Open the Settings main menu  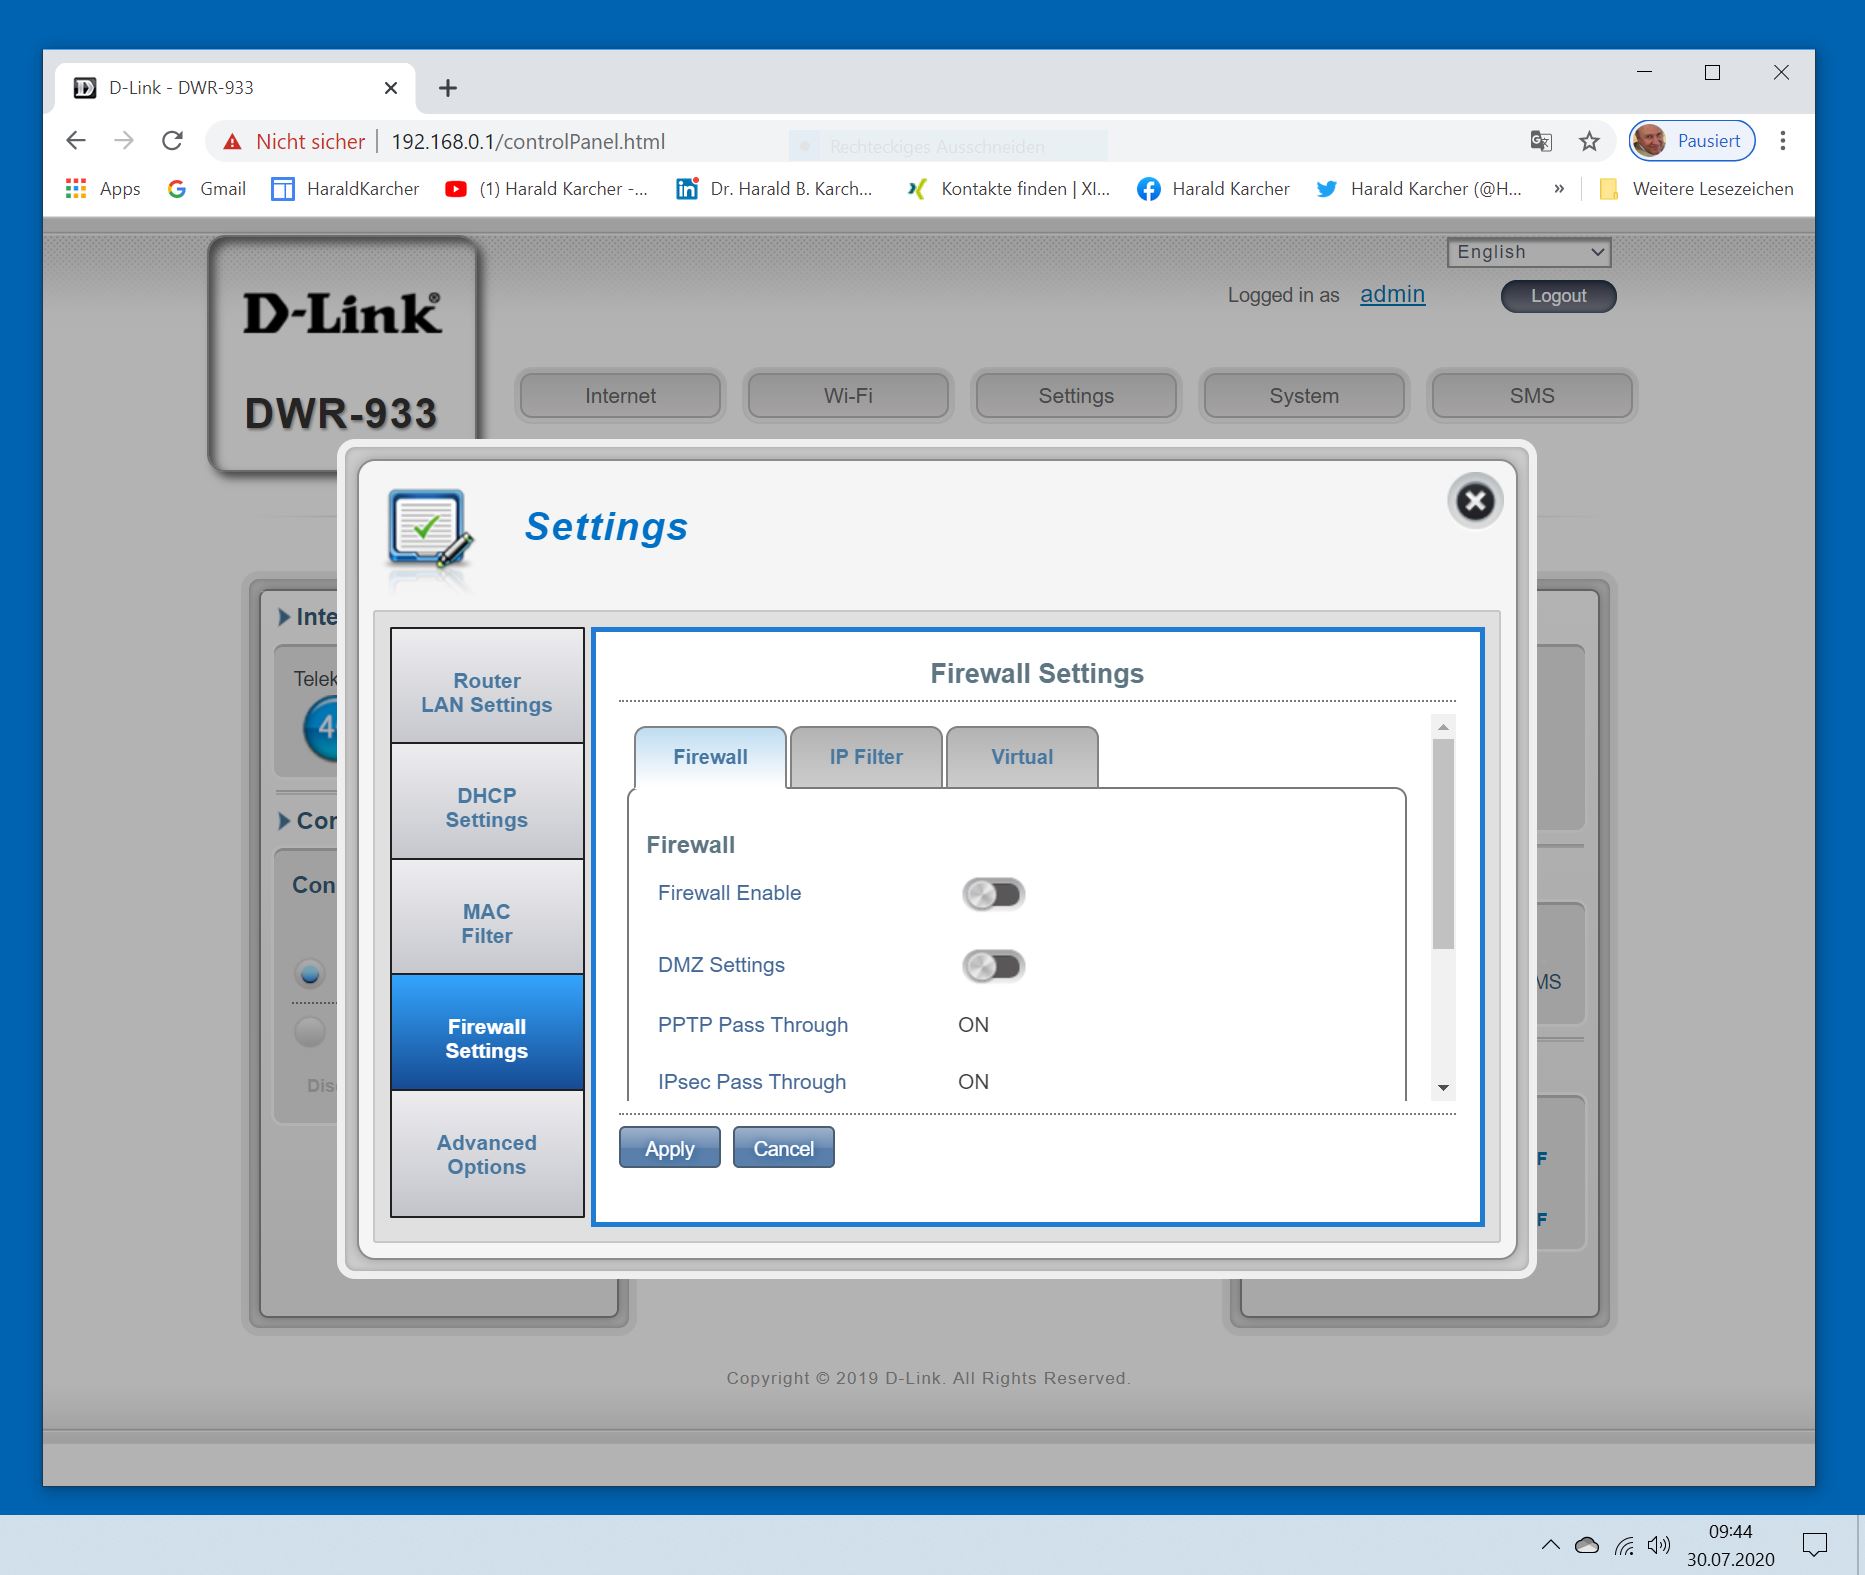coord(1076,396)
